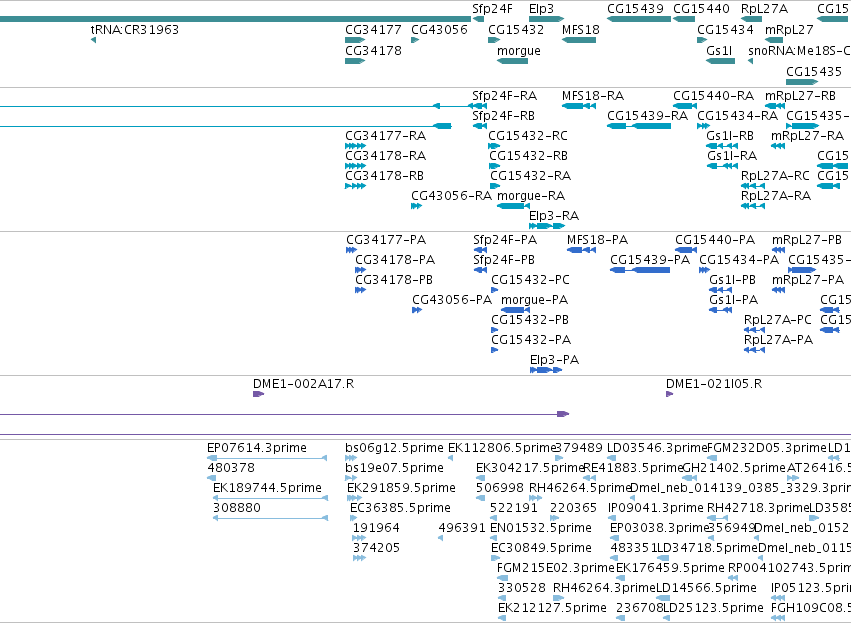Select the LD25123.5prime EST label
851x623 pixels.
pyautogui.click(x=714, y=608)
